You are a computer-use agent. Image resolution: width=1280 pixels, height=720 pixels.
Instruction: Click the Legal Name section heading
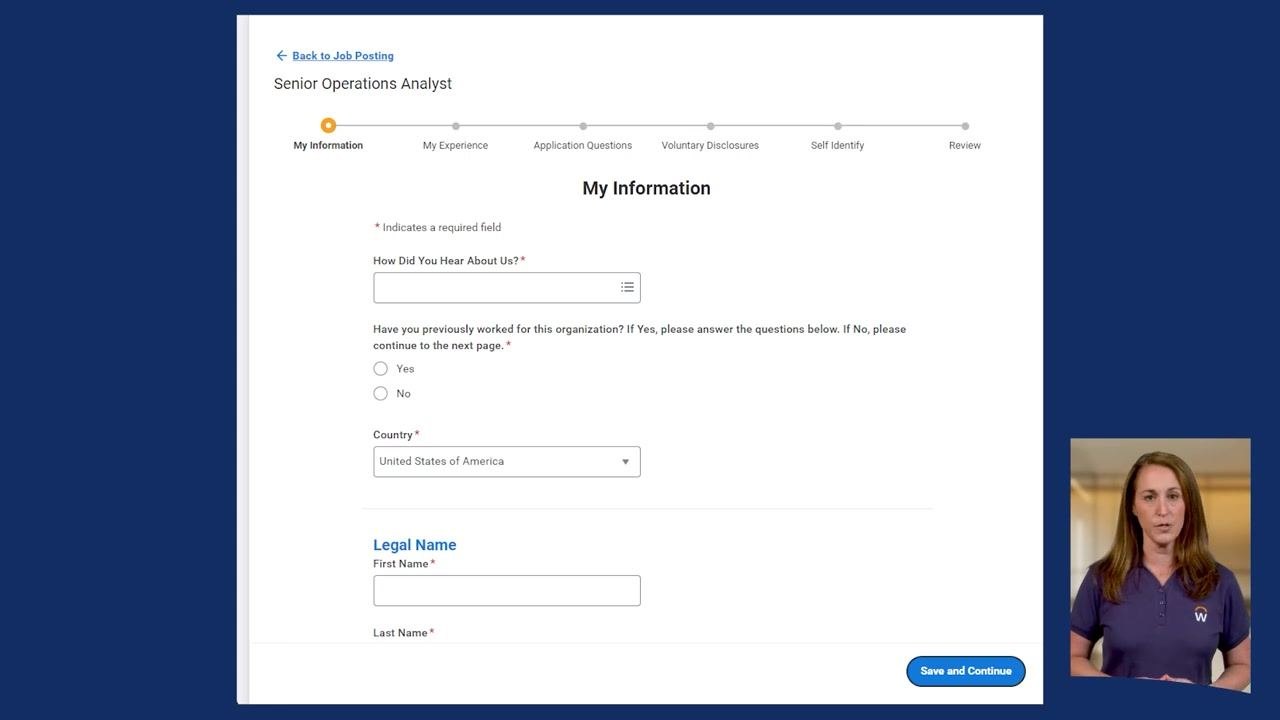pos(415,545)
